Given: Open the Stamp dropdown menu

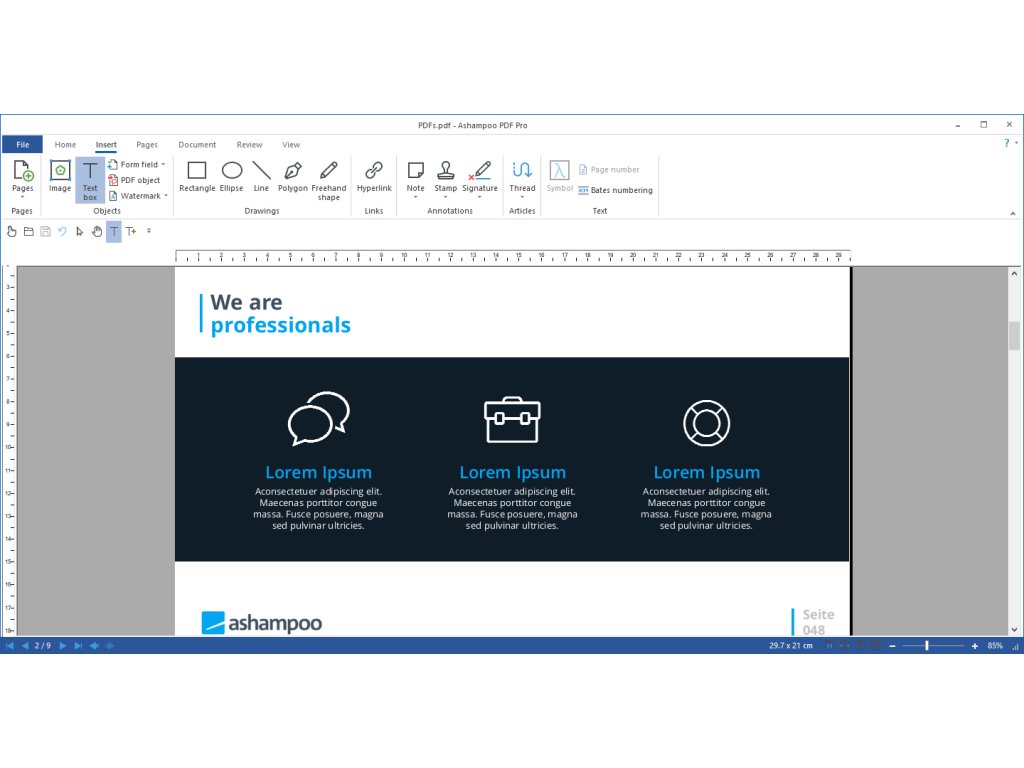Looking at the screenshot, I should pyautogui.click(x=445, y=197).
